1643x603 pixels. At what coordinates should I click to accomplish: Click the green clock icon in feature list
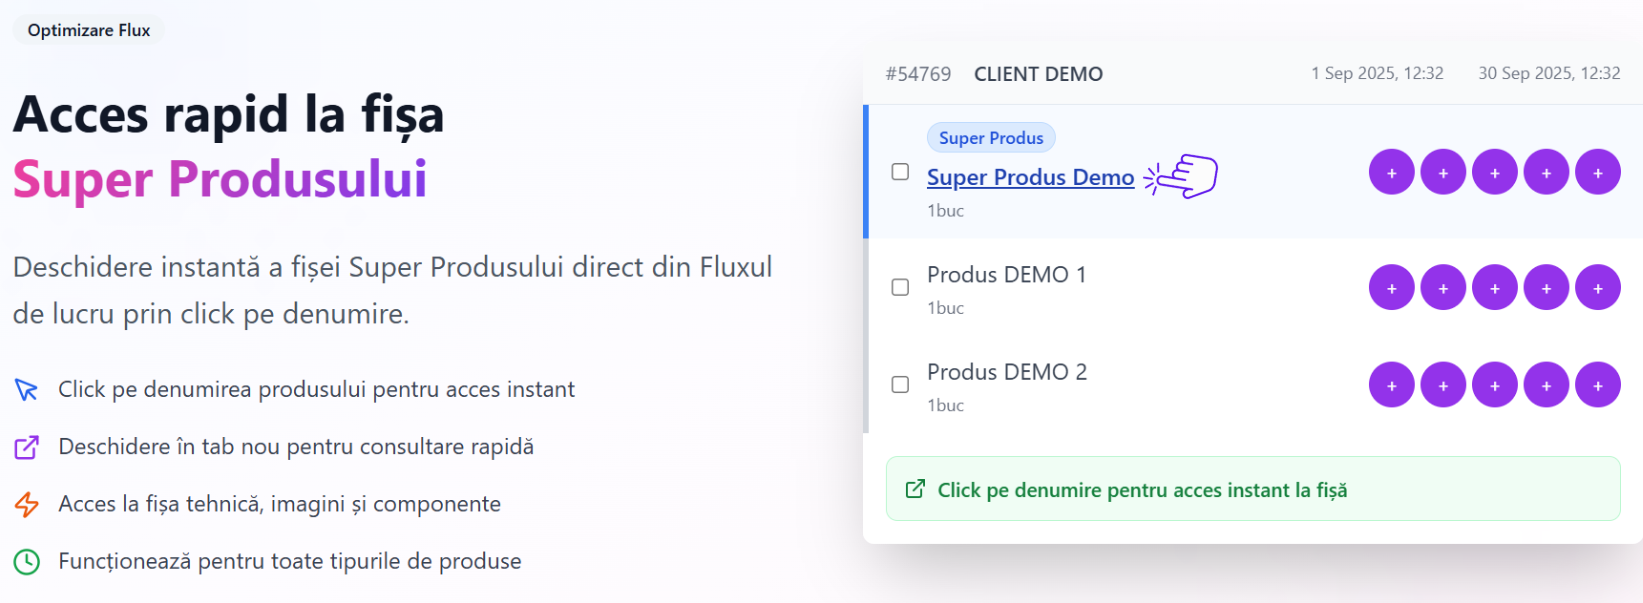click(x=27, y=561)
